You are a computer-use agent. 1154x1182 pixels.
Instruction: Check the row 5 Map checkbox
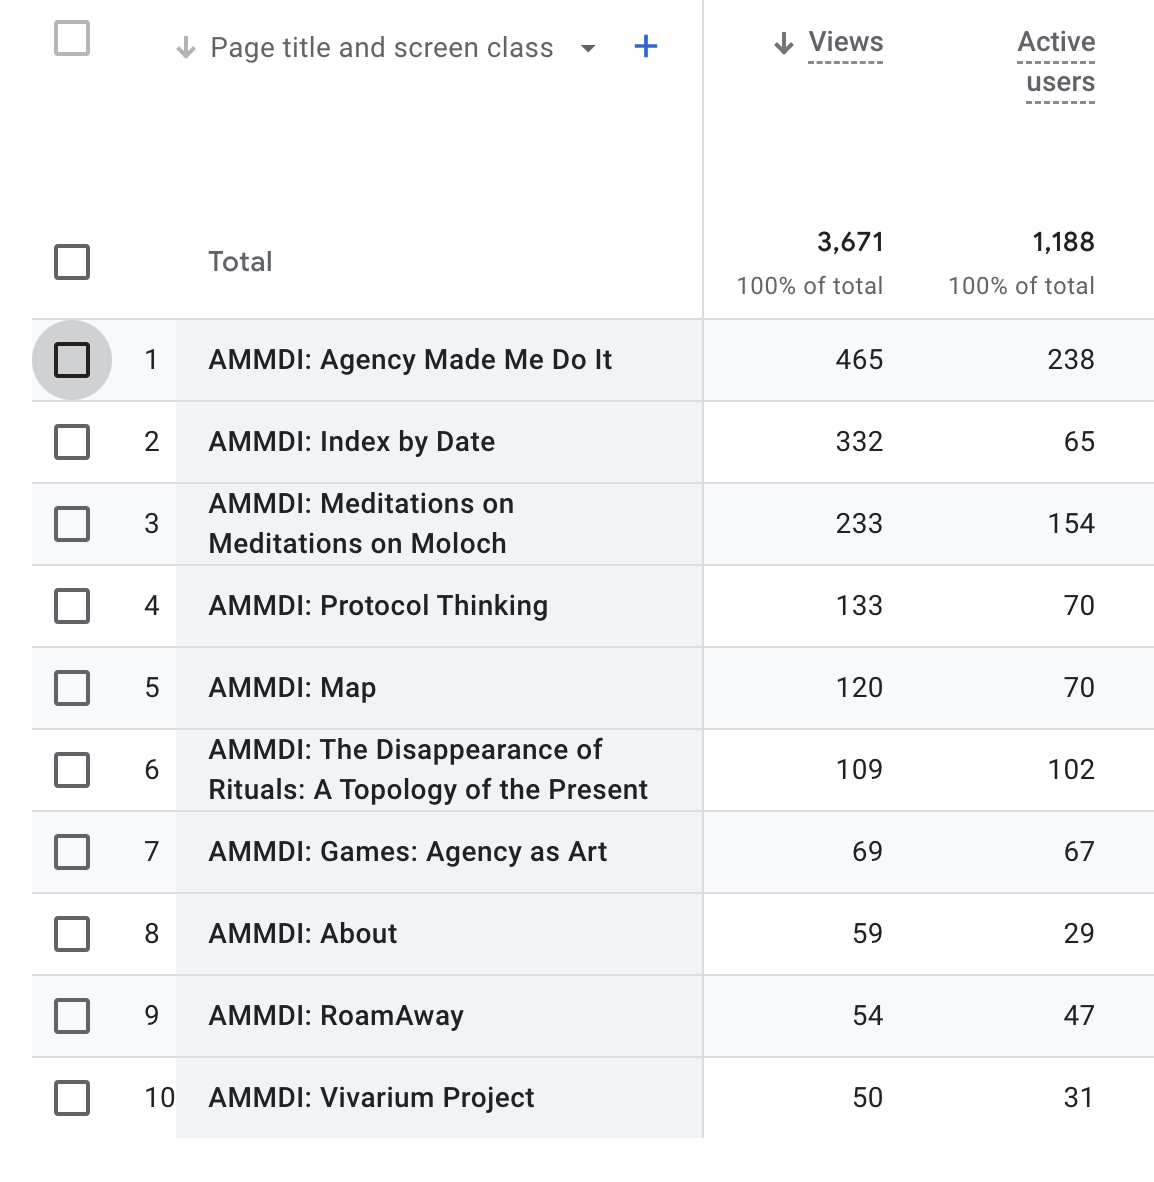click(x=72, y=687)
